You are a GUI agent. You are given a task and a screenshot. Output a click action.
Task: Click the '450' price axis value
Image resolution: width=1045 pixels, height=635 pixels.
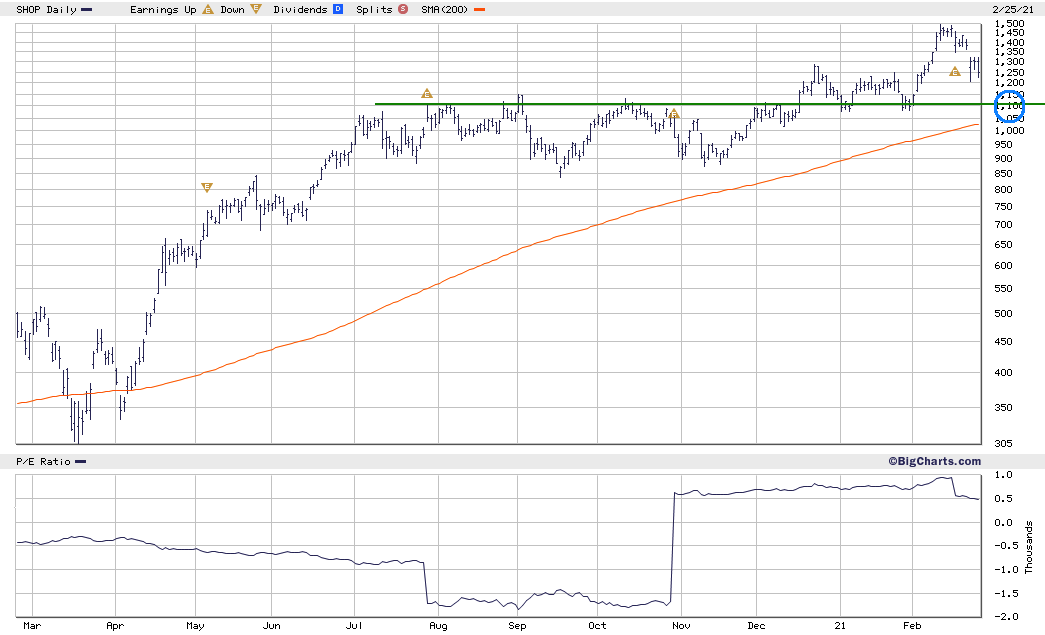(x=1003, y=341)
